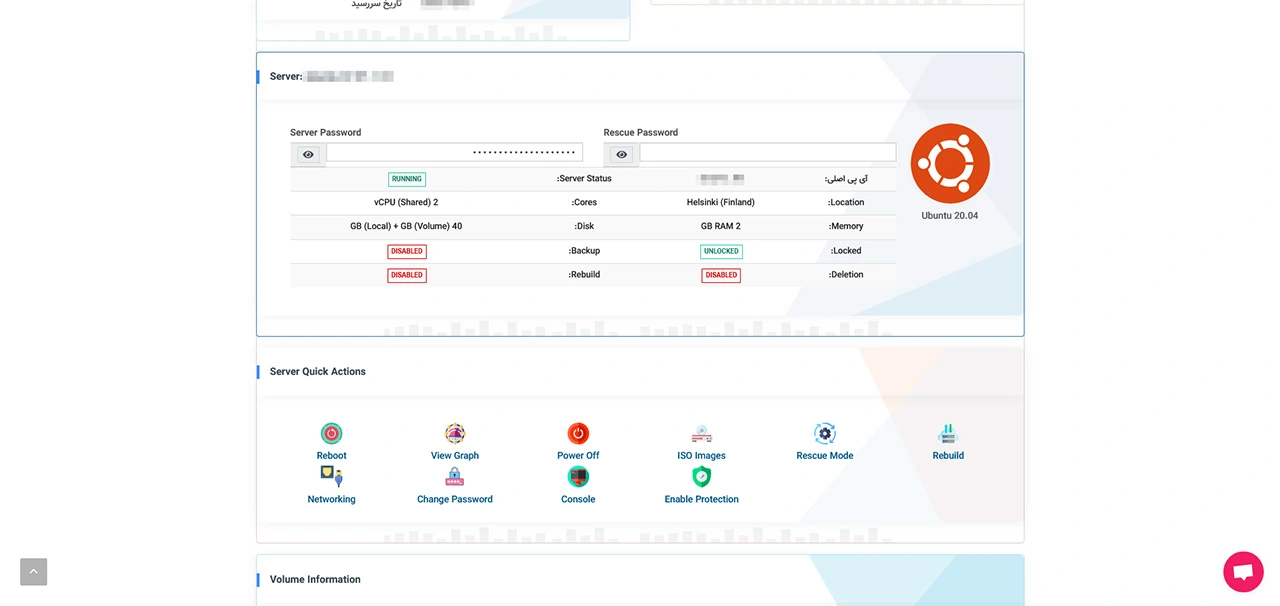Show the Server Password with eye icon

coord(308,154)
